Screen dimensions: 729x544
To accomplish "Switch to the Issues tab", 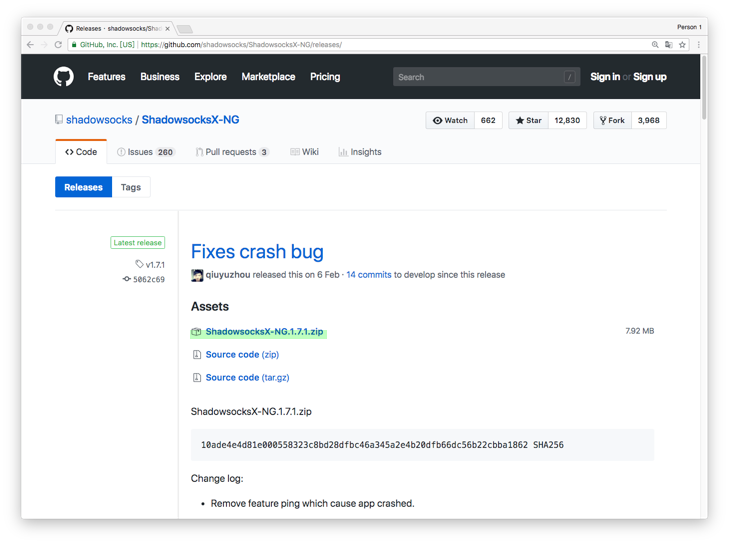I will 146,152.
